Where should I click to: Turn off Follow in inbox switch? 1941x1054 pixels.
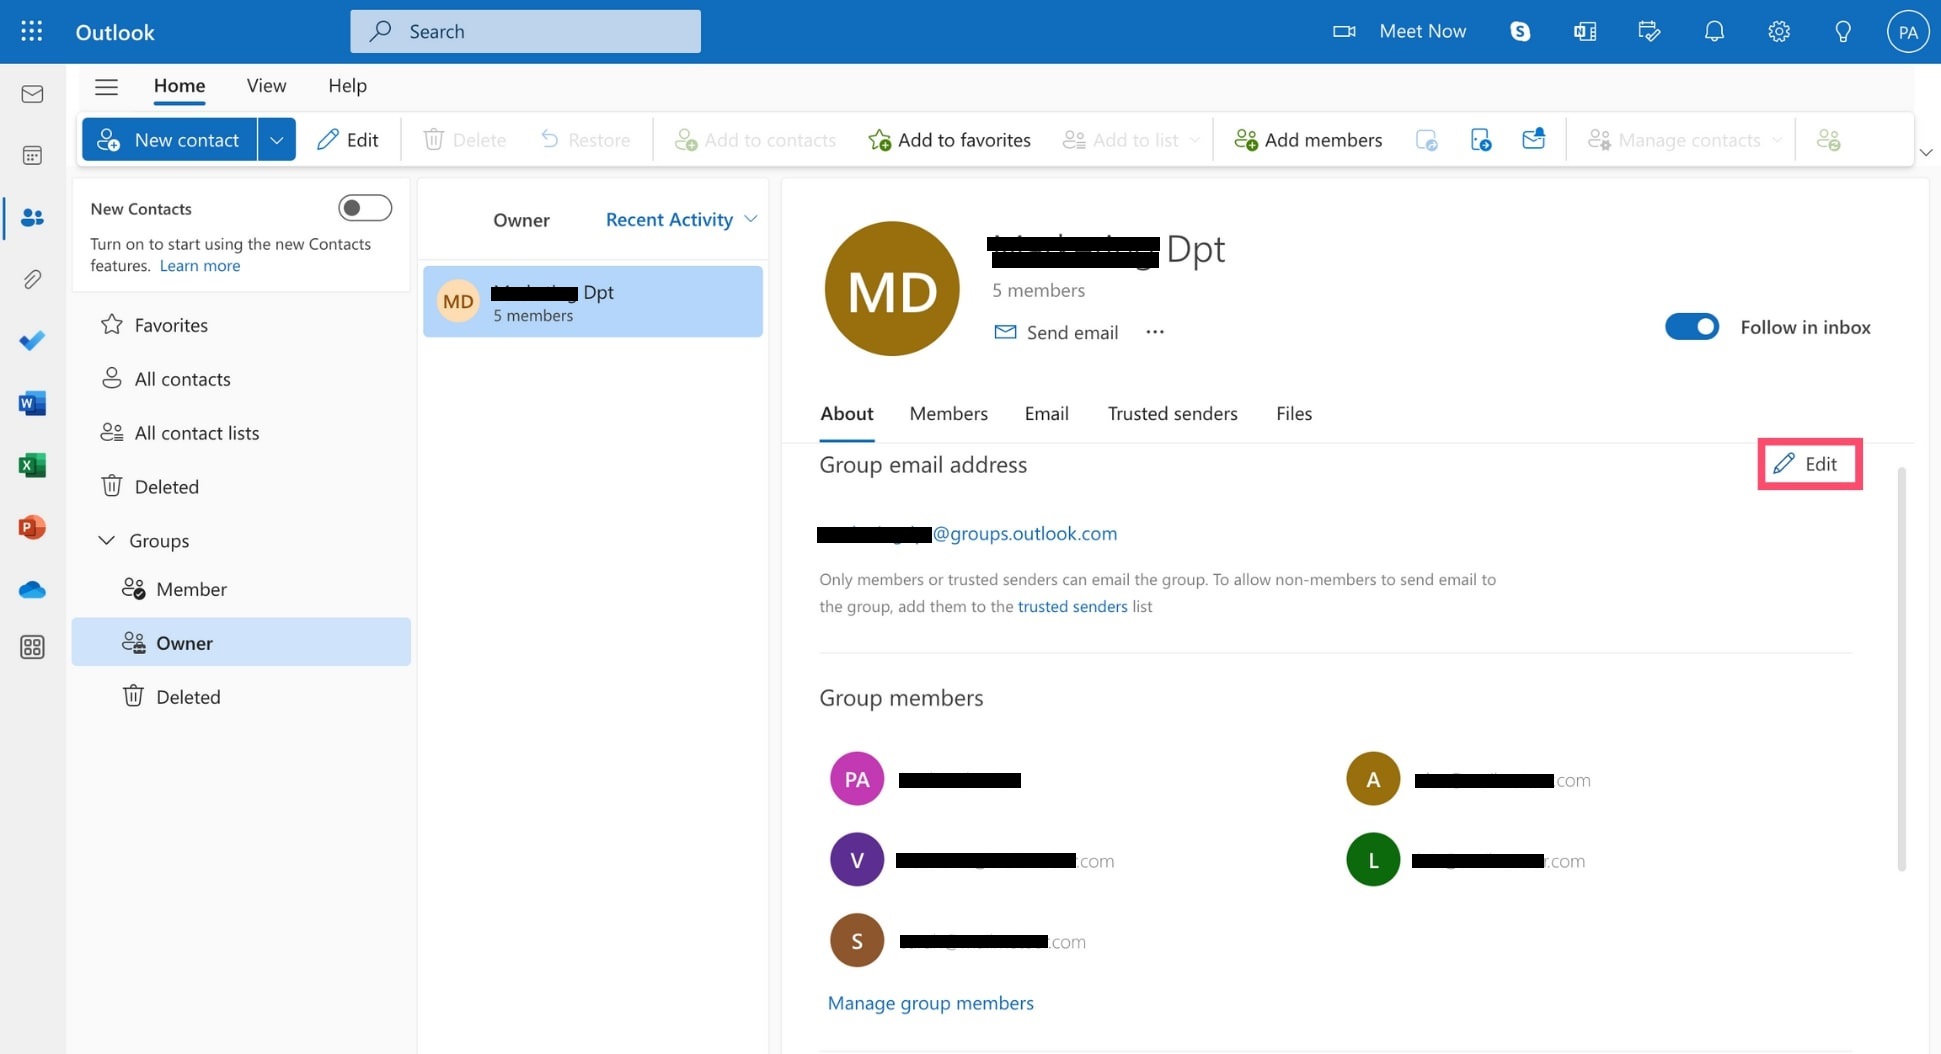coord(1692,327)
